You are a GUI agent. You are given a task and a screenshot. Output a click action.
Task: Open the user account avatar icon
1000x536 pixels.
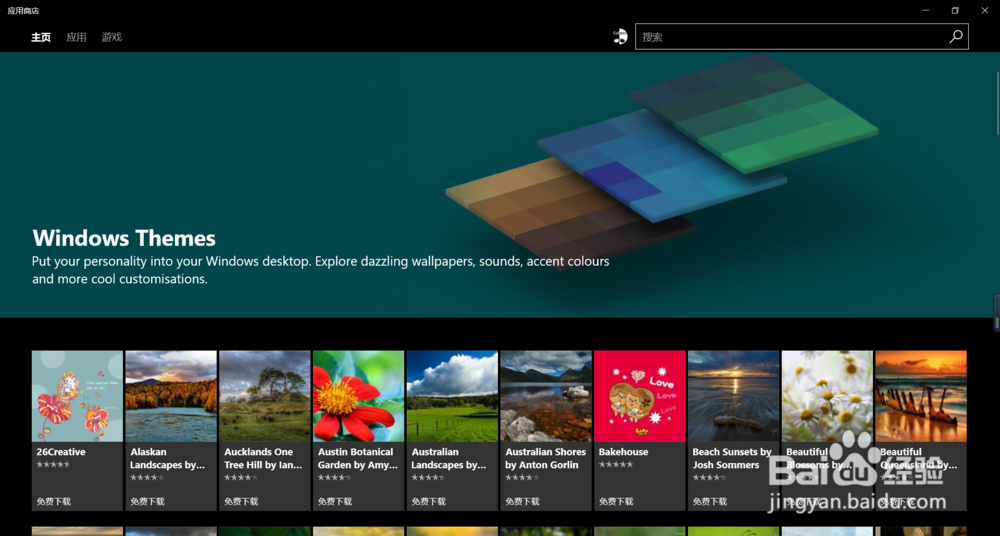pyautogui.click(x=620, y=36)
